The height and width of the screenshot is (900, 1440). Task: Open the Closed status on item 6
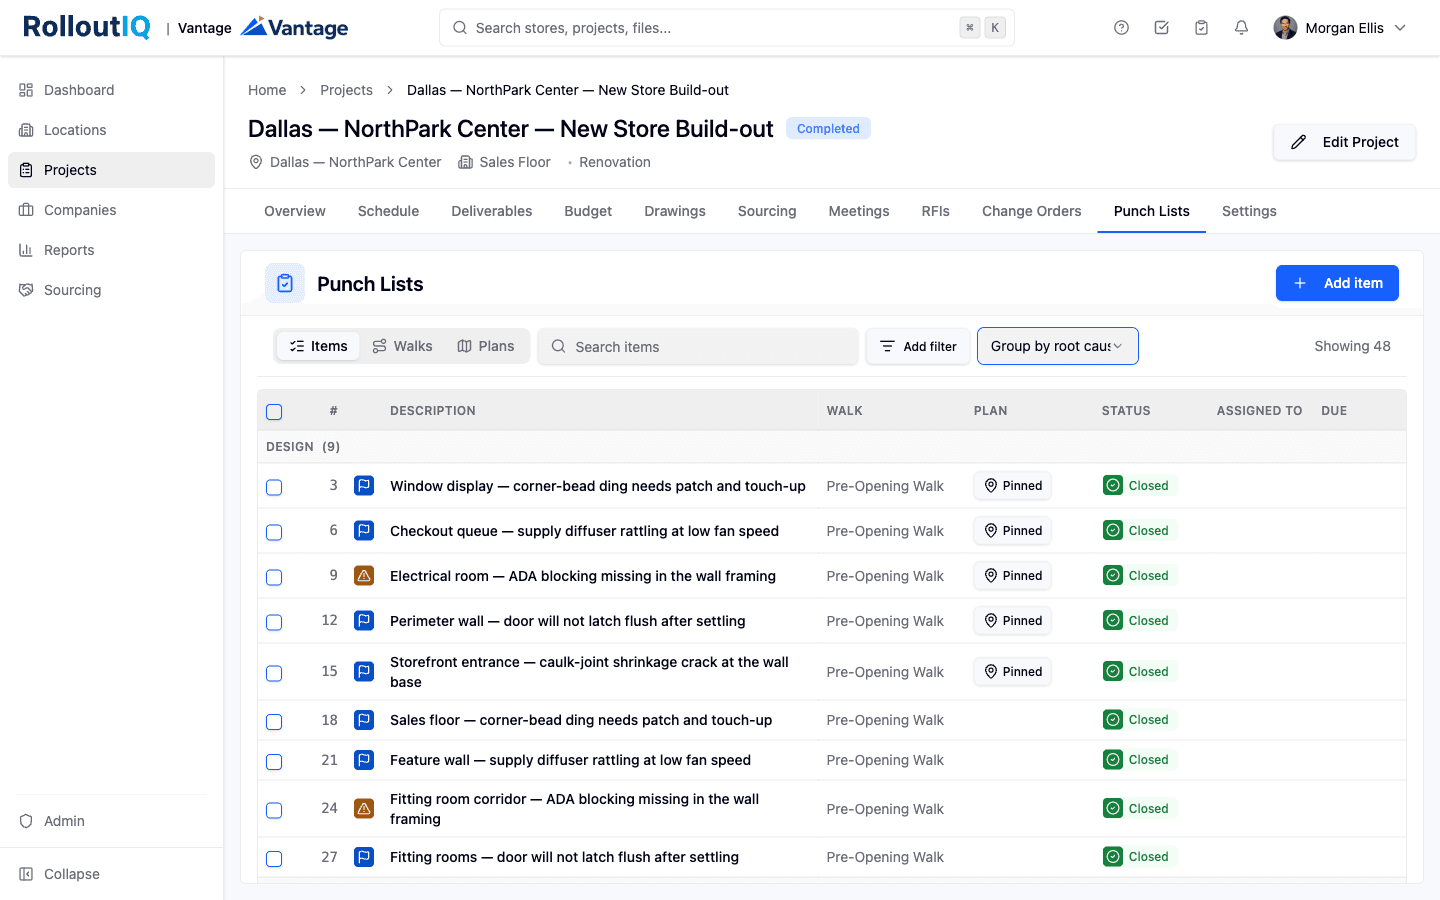1137,531
